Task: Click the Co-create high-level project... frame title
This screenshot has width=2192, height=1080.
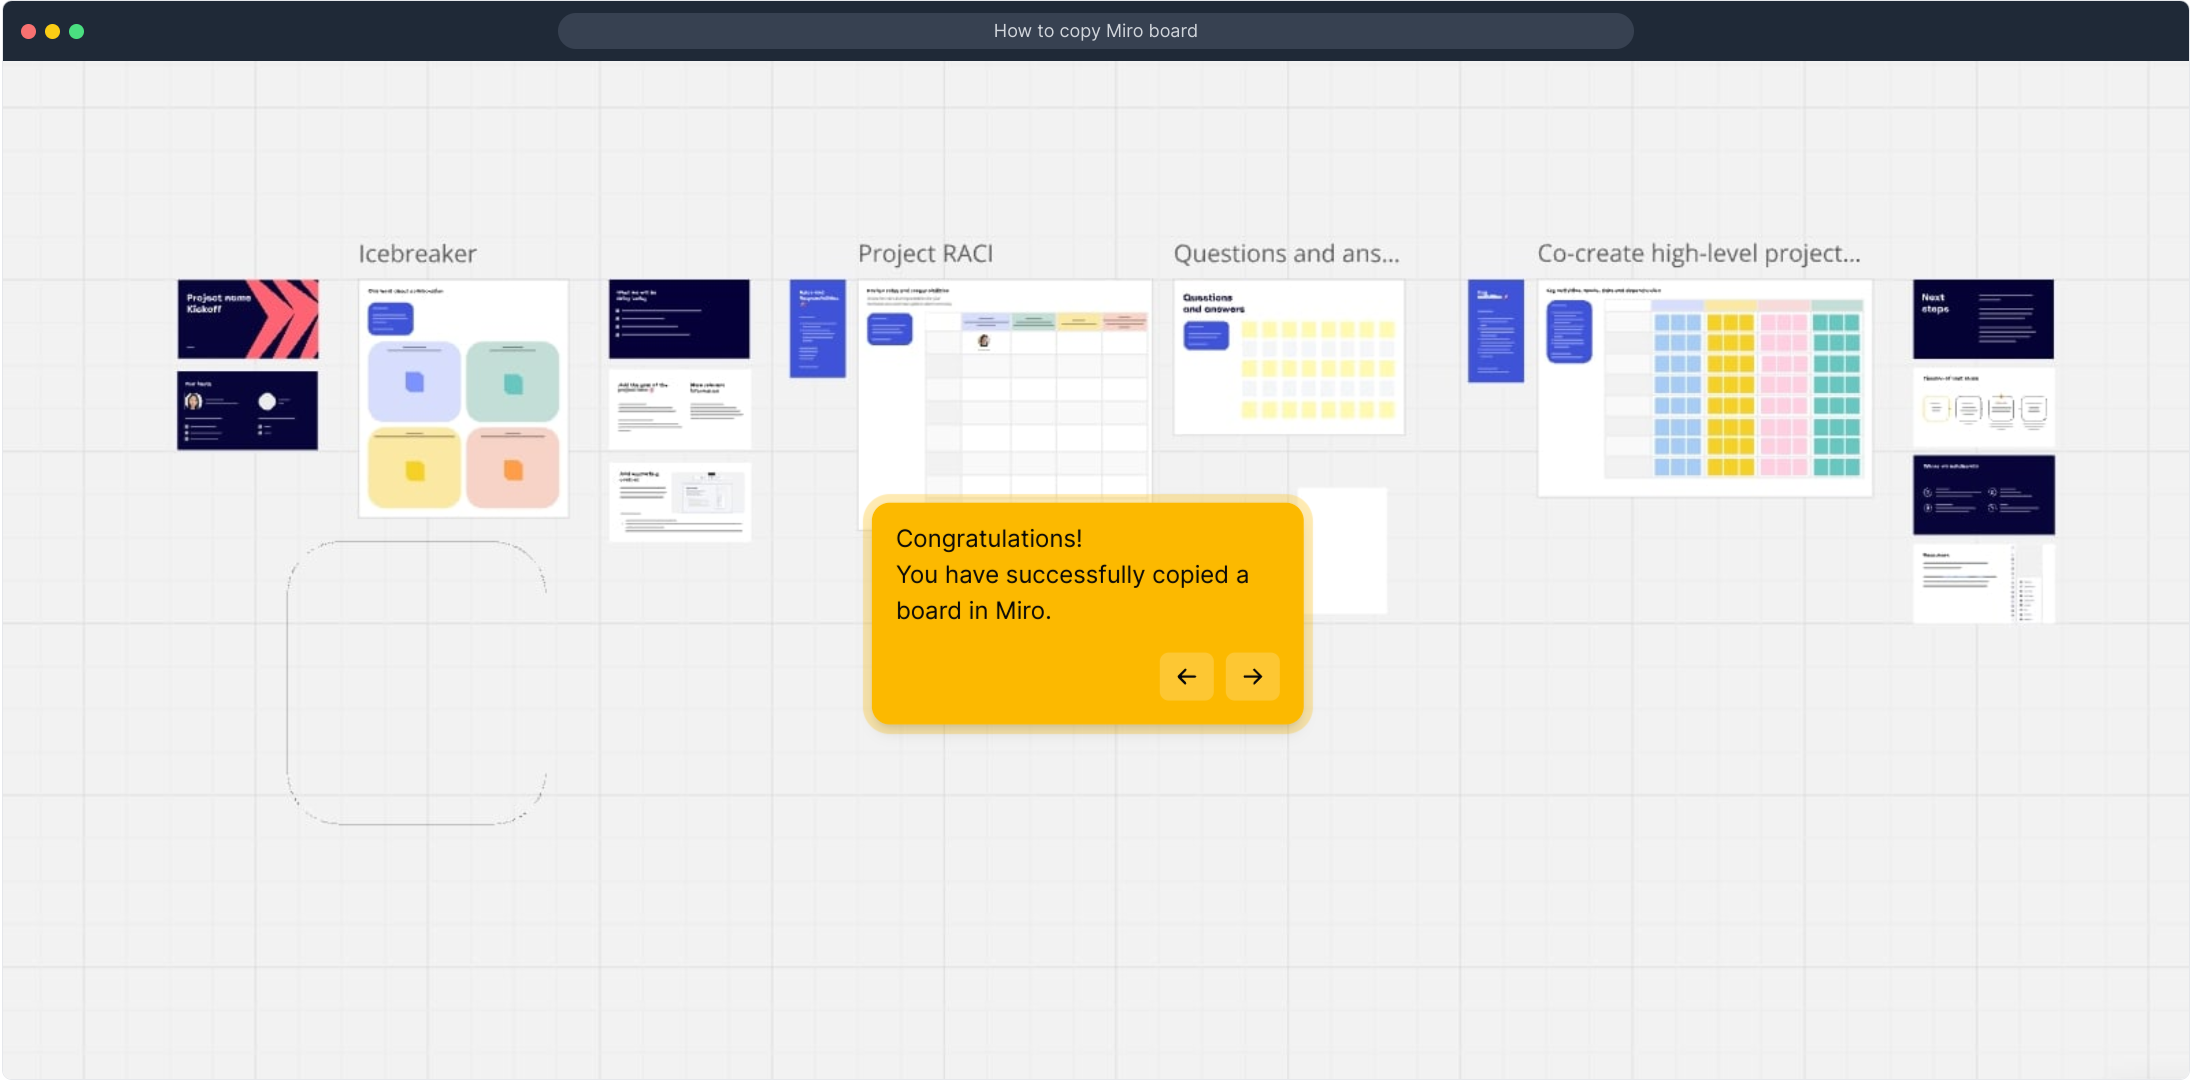Action: pyautogui.click(x=1698, y=254)
